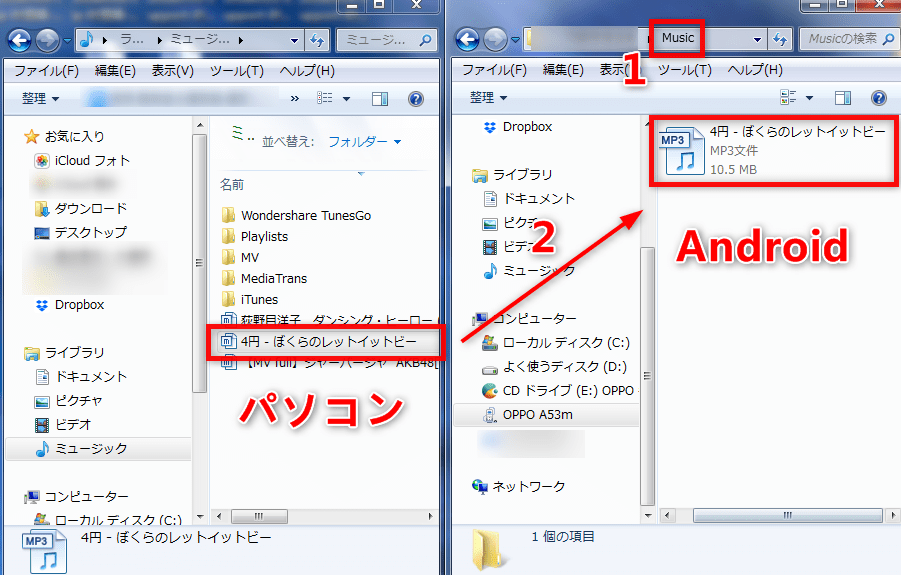Open 整理 dropdown in right window
This screenshot has width=901, height=575.
pyautogui.click(x=488, y=98)
